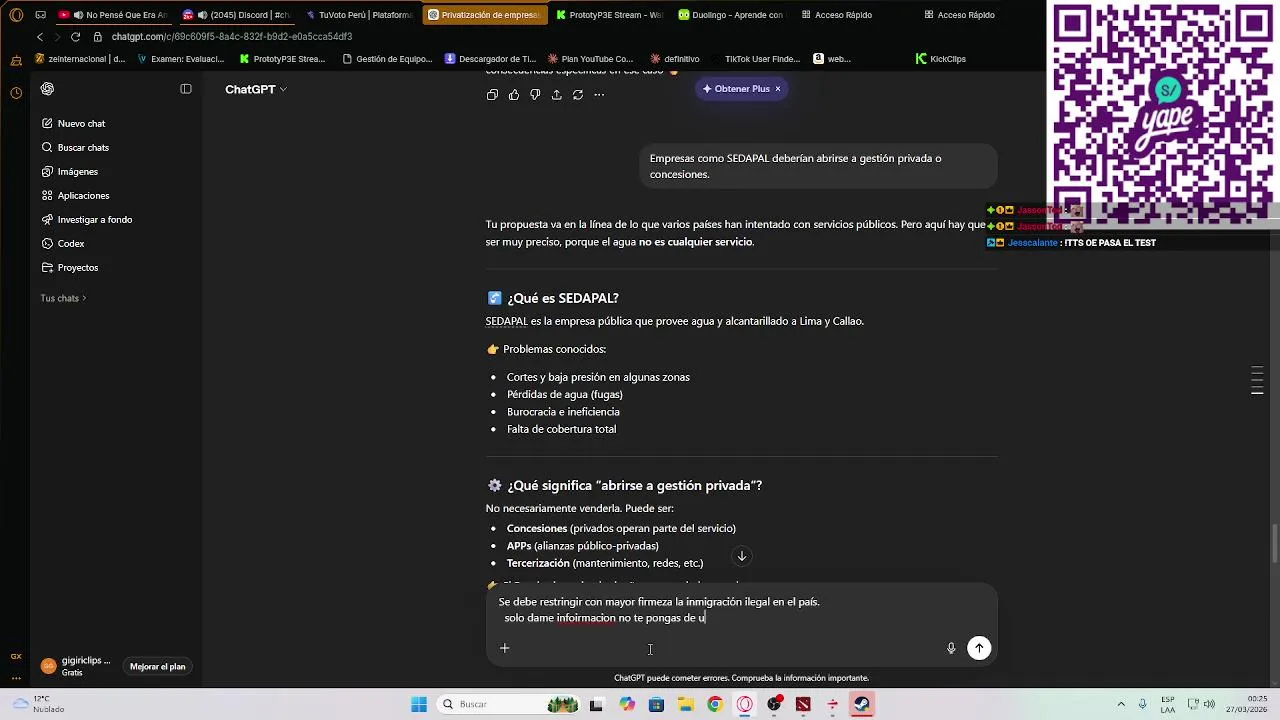Give the response a thumbs up
The height and width of the screenshot is (720, 1280).
514,95
